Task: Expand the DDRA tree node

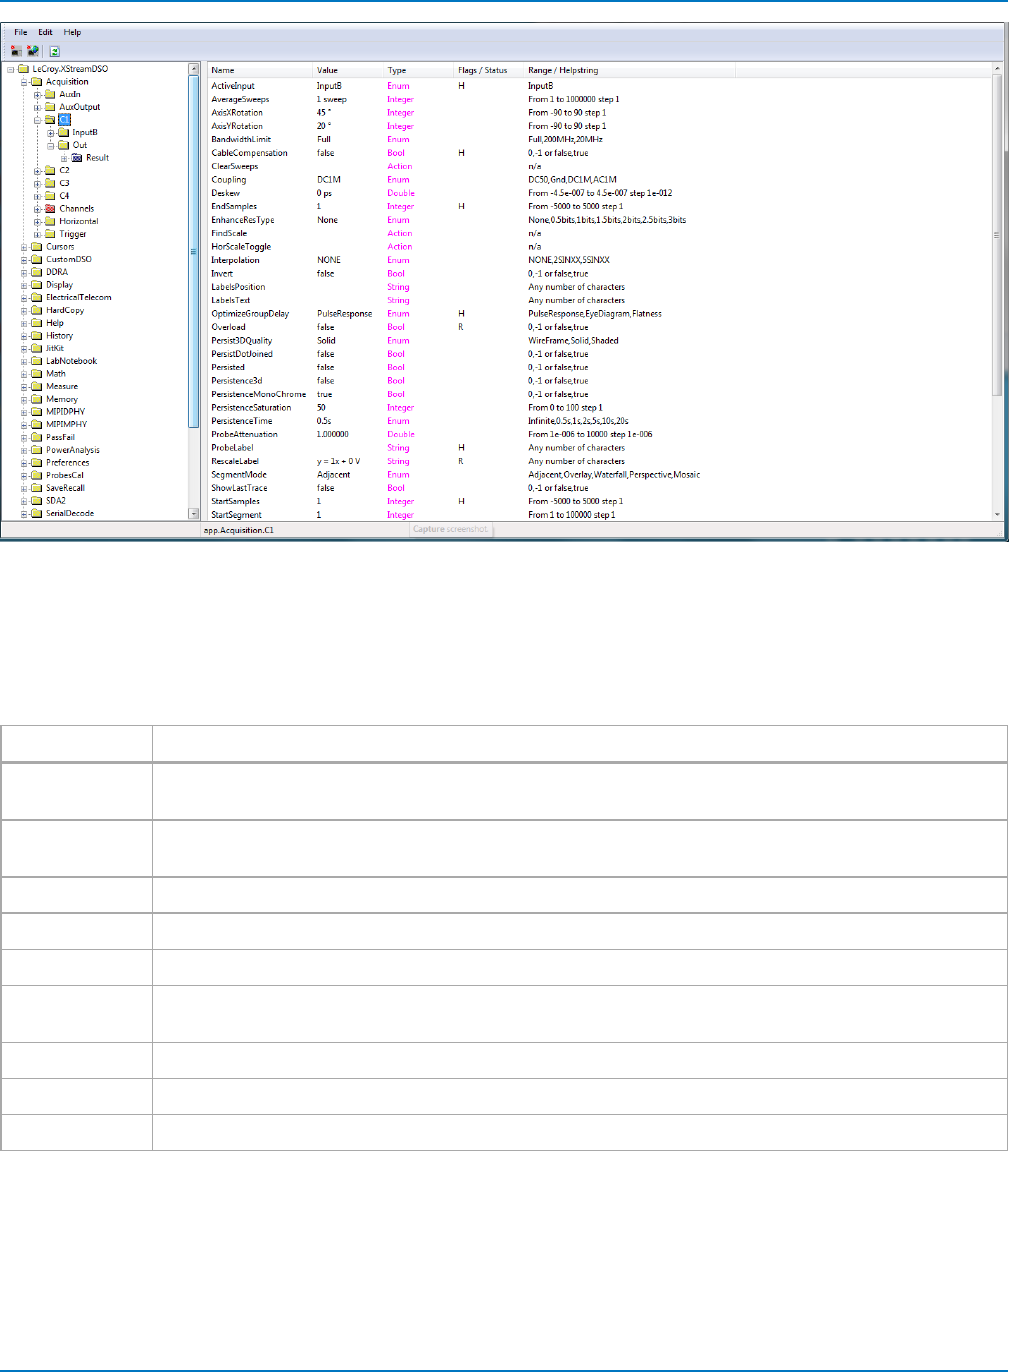Action: click(24, 272)
